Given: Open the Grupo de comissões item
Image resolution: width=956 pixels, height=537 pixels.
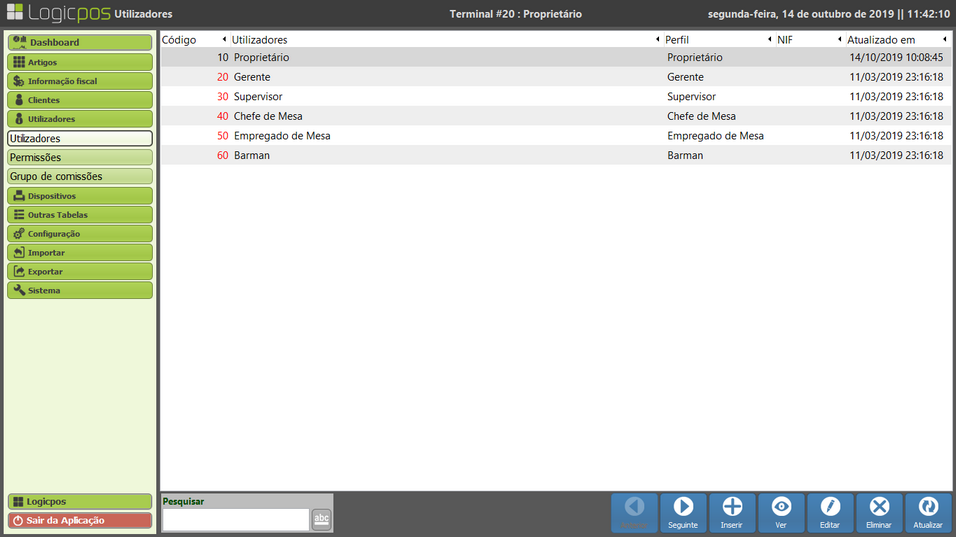Looking at the screenshot, I should point(80,177).
